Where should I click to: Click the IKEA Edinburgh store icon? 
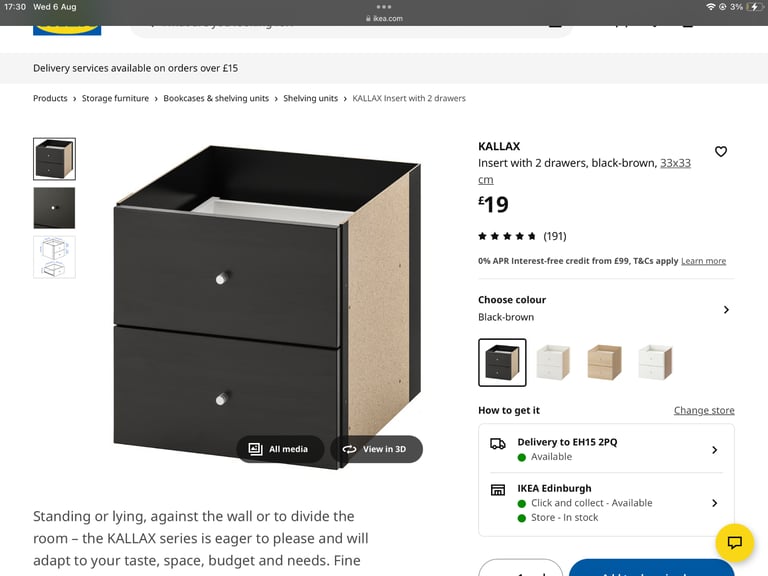pos(498,490)
